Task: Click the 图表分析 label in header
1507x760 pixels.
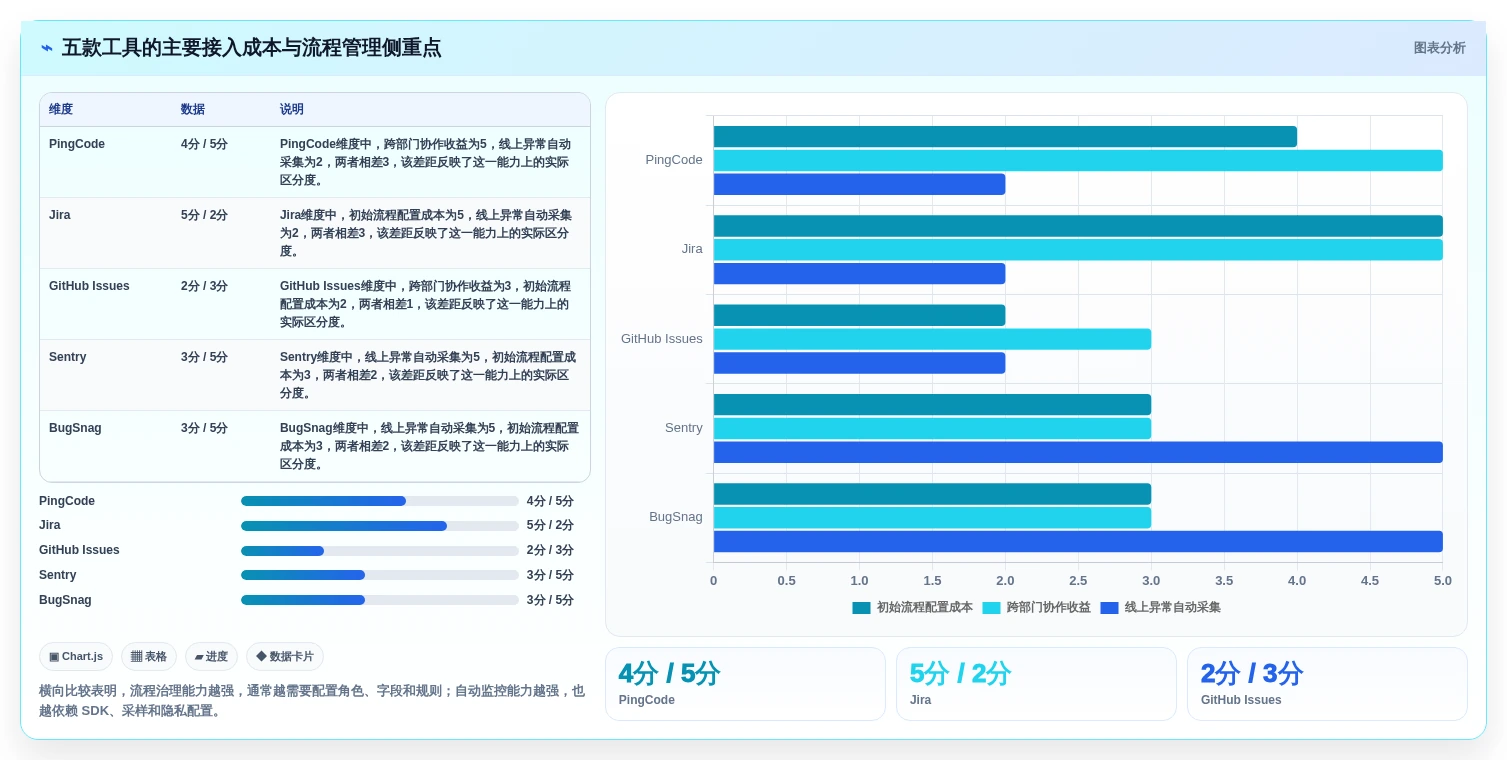Action: point(1439,48)
